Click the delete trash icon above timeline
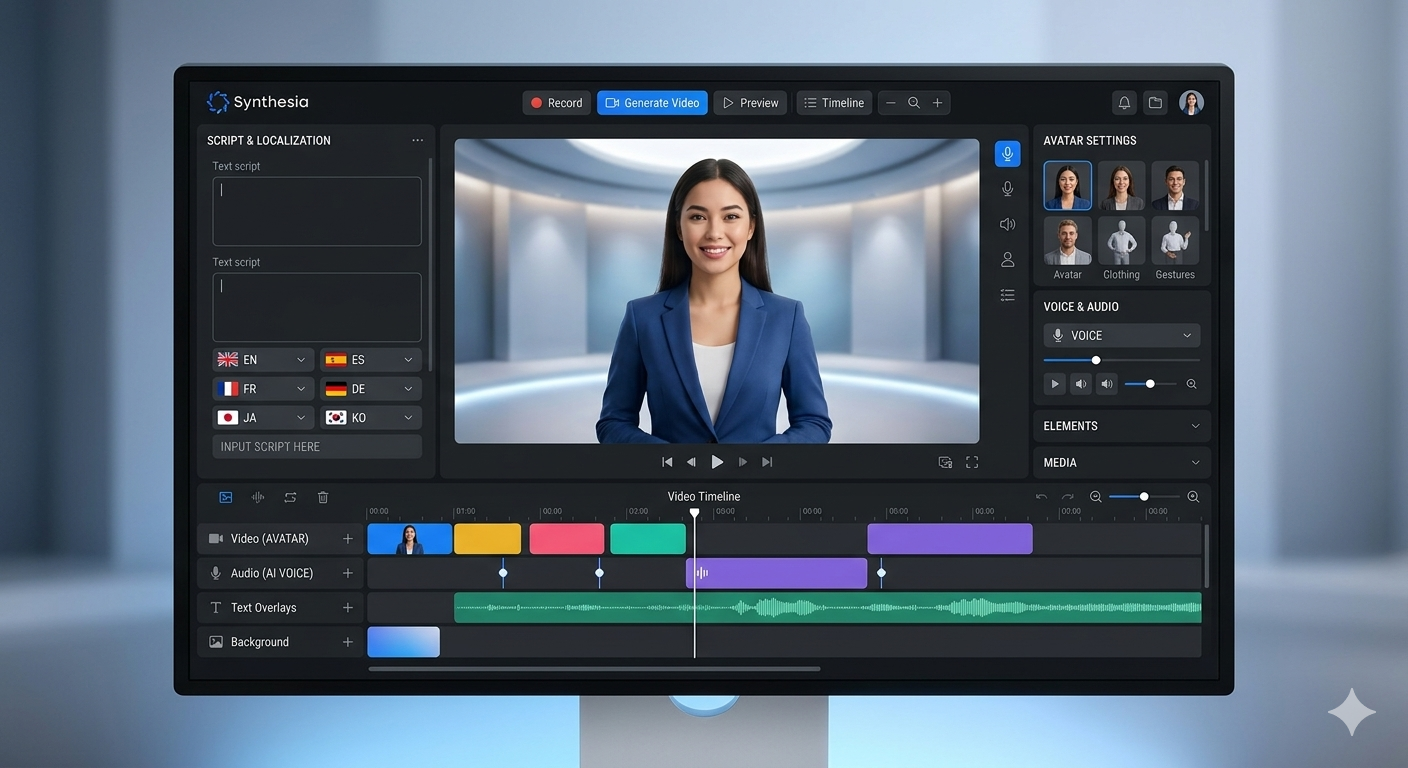The height and width of the screenshot is (768, 1408). point(323,497)
